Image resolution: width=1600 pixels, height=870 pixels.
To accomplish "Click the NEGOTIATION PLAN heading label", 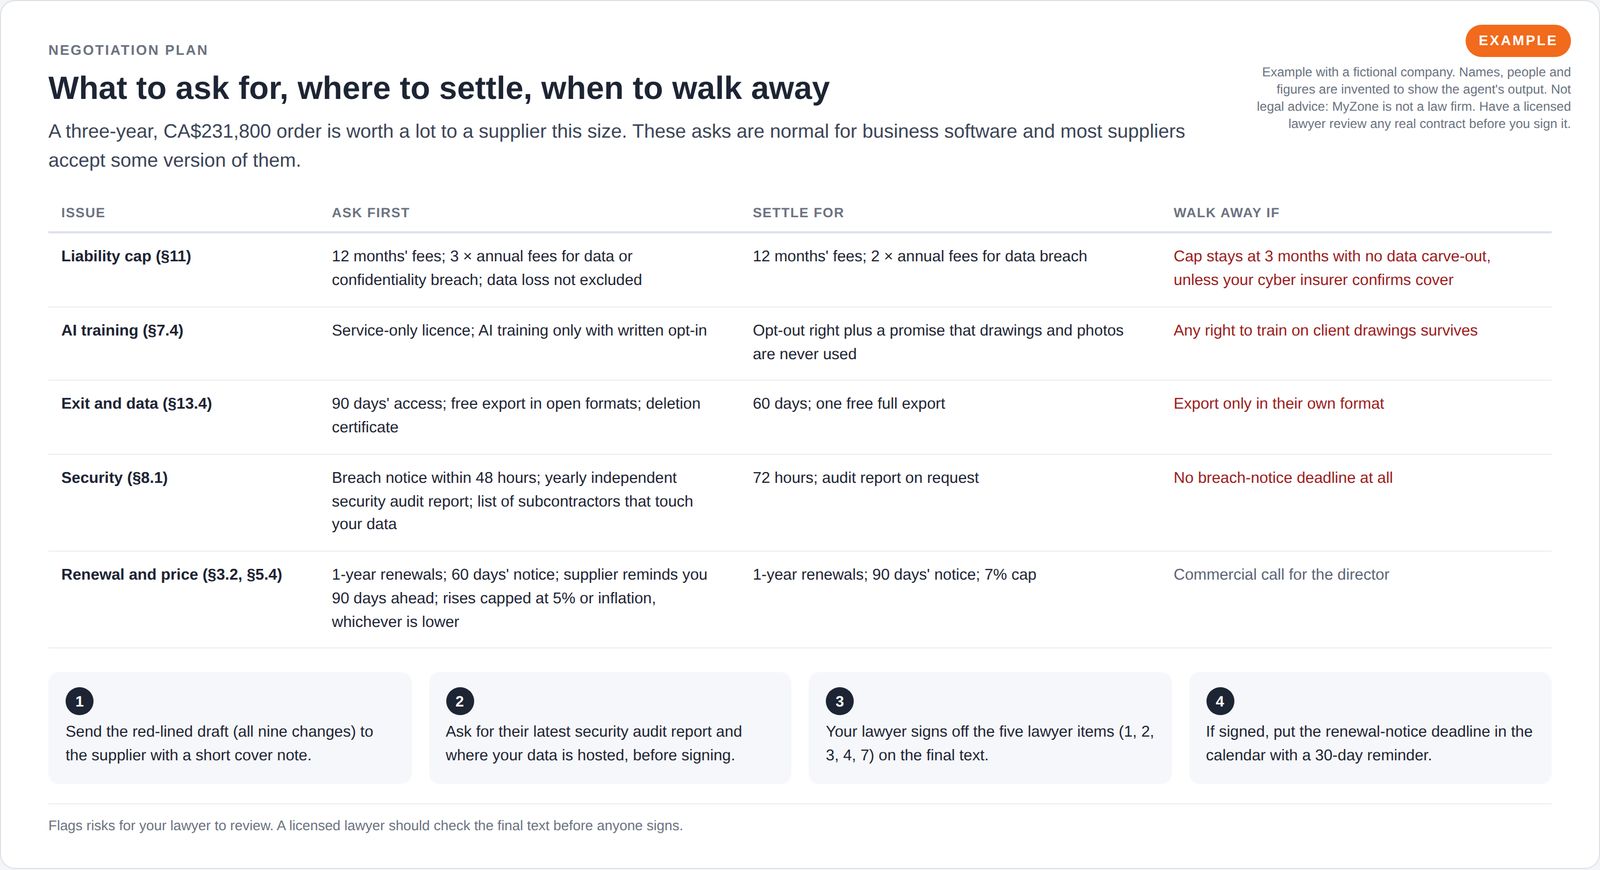I will coord(128,50).
